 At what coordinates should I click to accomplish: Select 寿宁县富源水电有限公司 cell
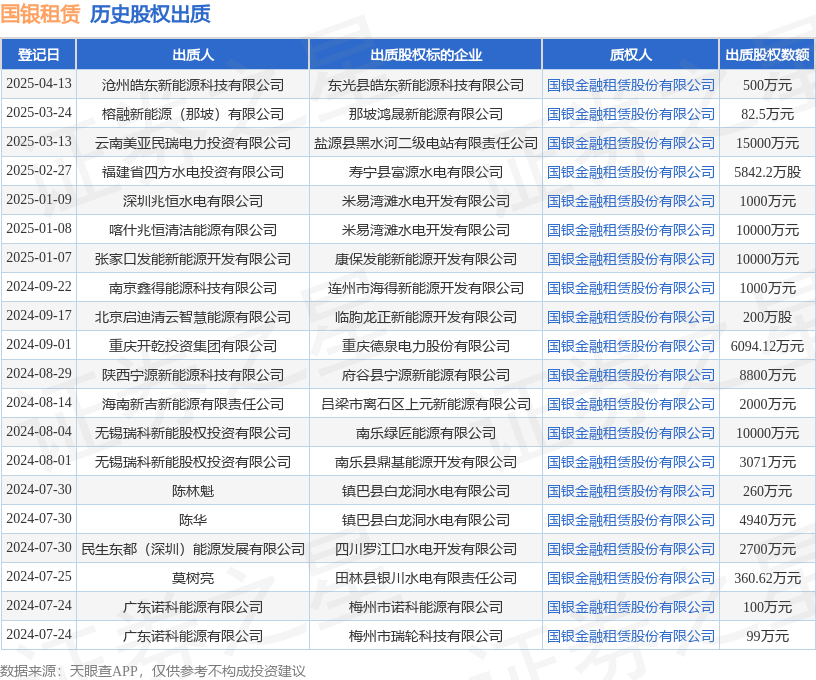[x=426, y=172]
